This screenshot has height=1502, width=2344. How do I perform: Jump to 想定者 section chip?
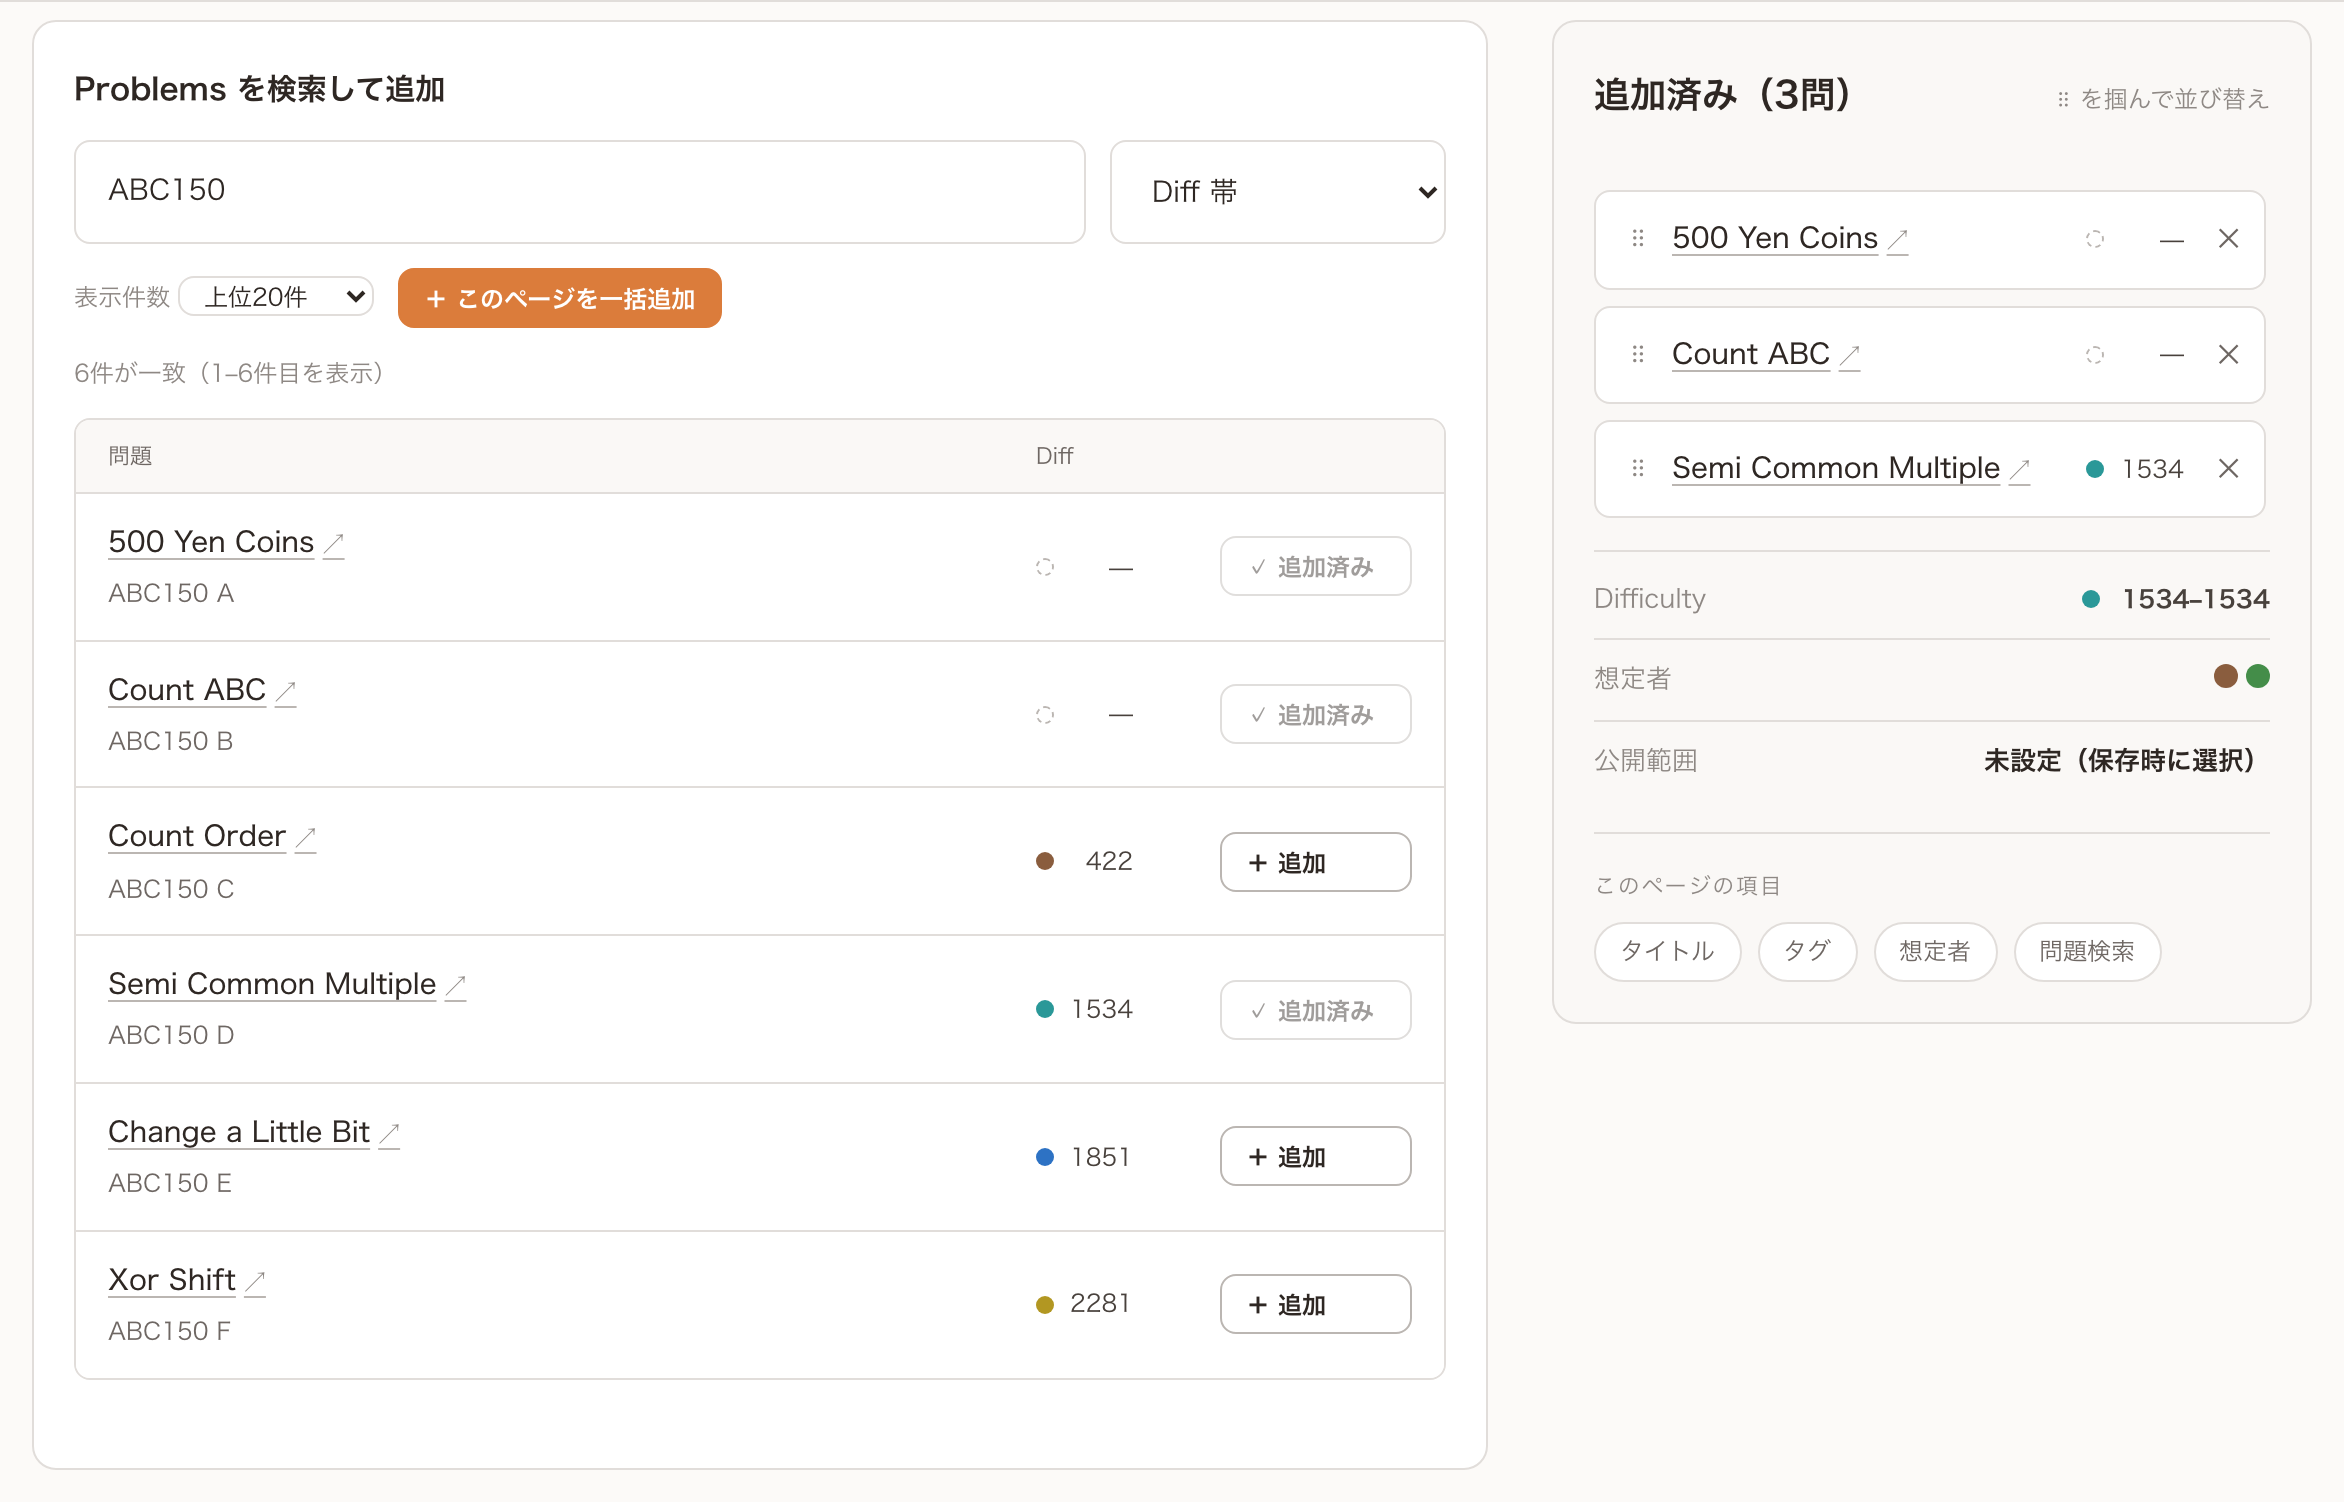[1935, 951]
